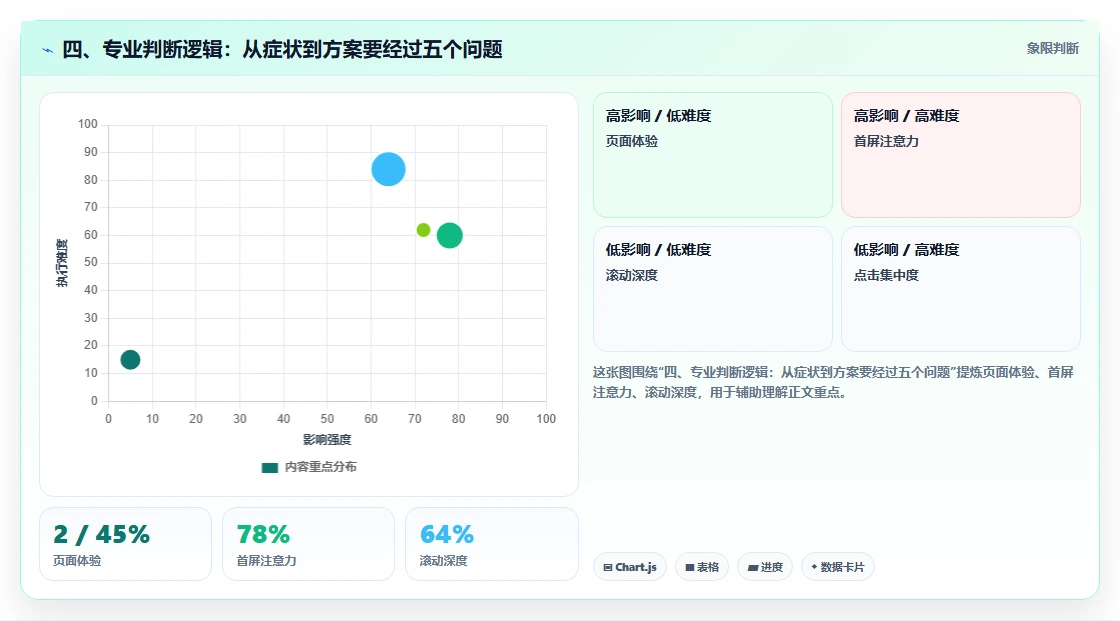Click the 执行难度 y-axis title
Viewport: 1120px width, 621px height.
point(62,263)
